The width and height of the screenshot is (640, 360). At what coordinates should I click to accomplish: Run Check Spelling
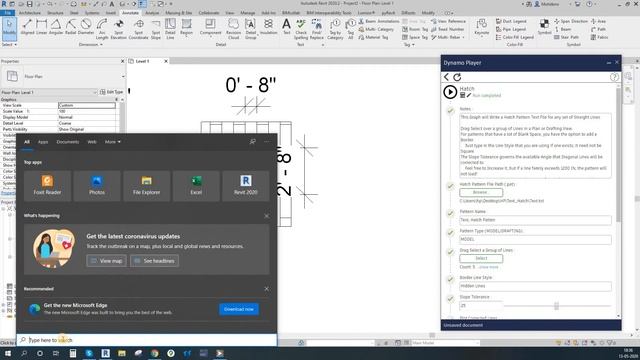click(301, 29)
